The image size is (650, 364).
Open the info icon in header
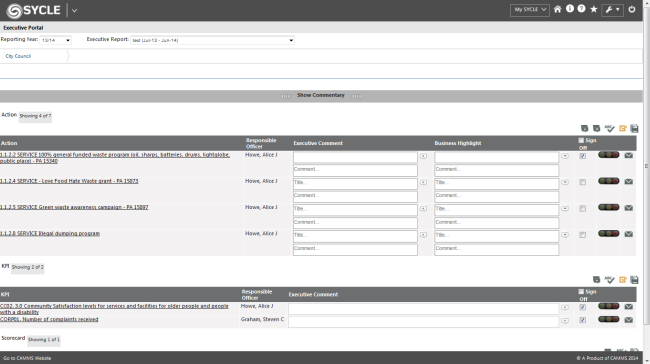[570, 9]
